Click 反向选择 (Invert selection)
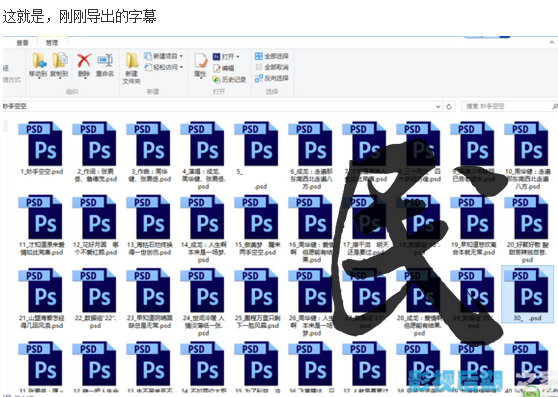Screen dimensions: 558x397 click(x=272, y=78)
